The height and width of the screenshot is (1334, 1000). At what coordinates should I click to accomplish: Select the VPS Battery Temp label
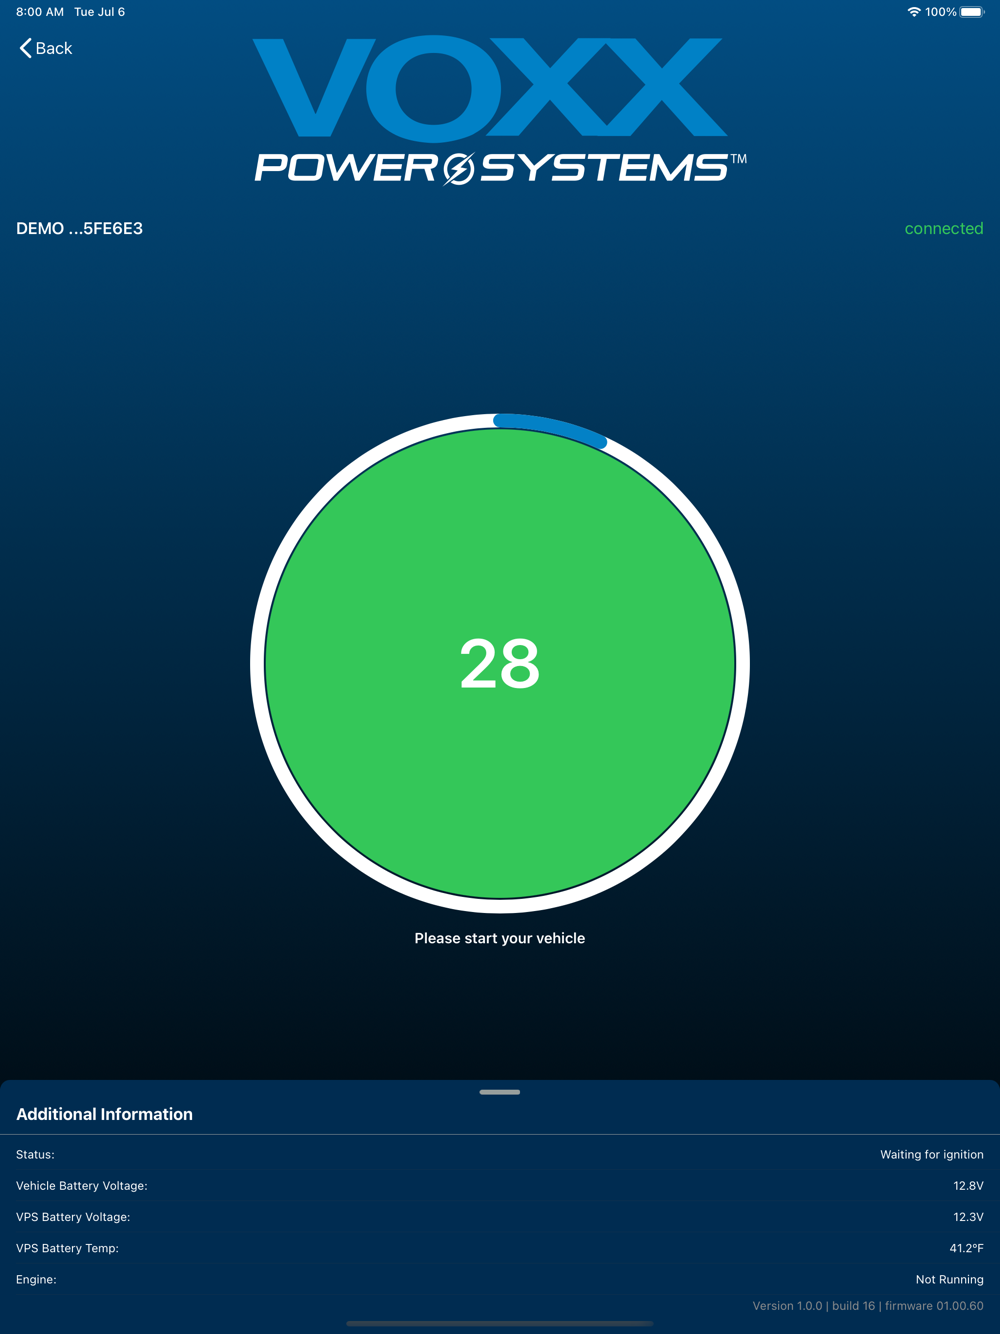(x=67, y=1248)
